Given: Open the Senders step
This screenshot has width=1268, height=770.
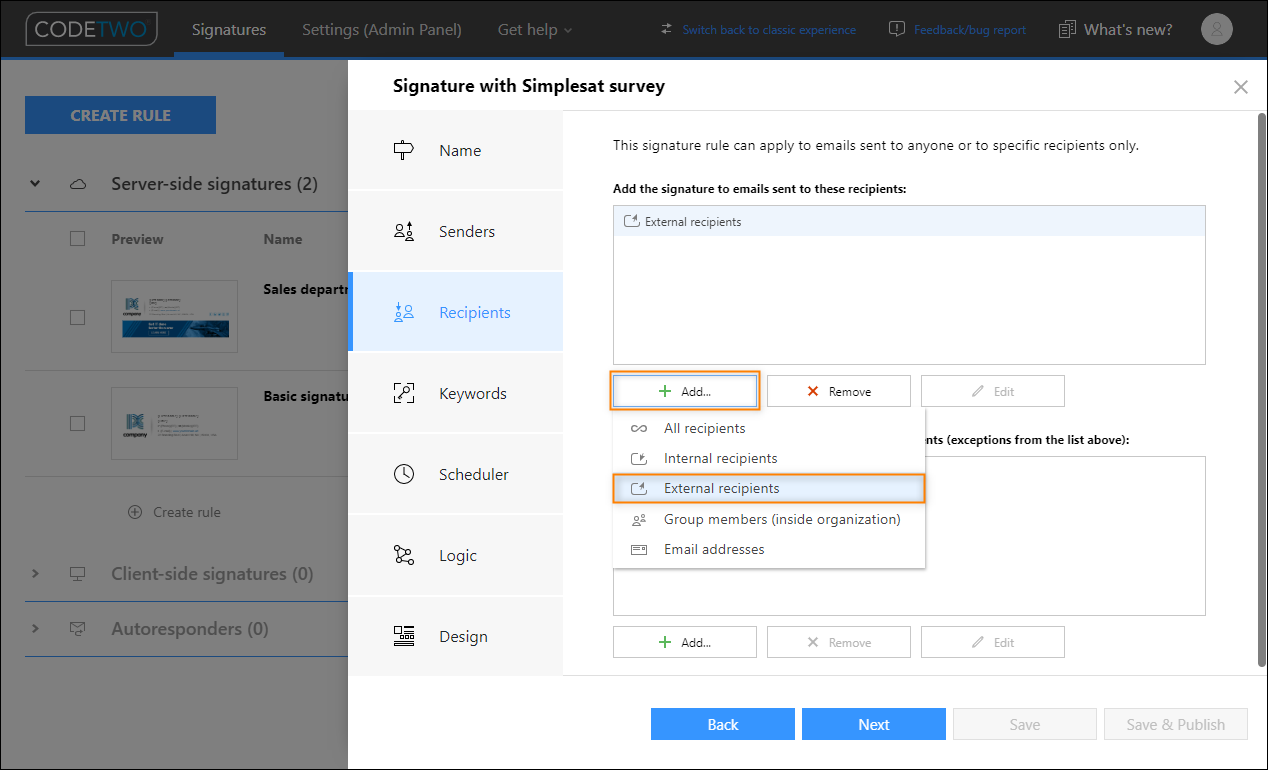Looking at the screenshot, I should pos(456,232).
